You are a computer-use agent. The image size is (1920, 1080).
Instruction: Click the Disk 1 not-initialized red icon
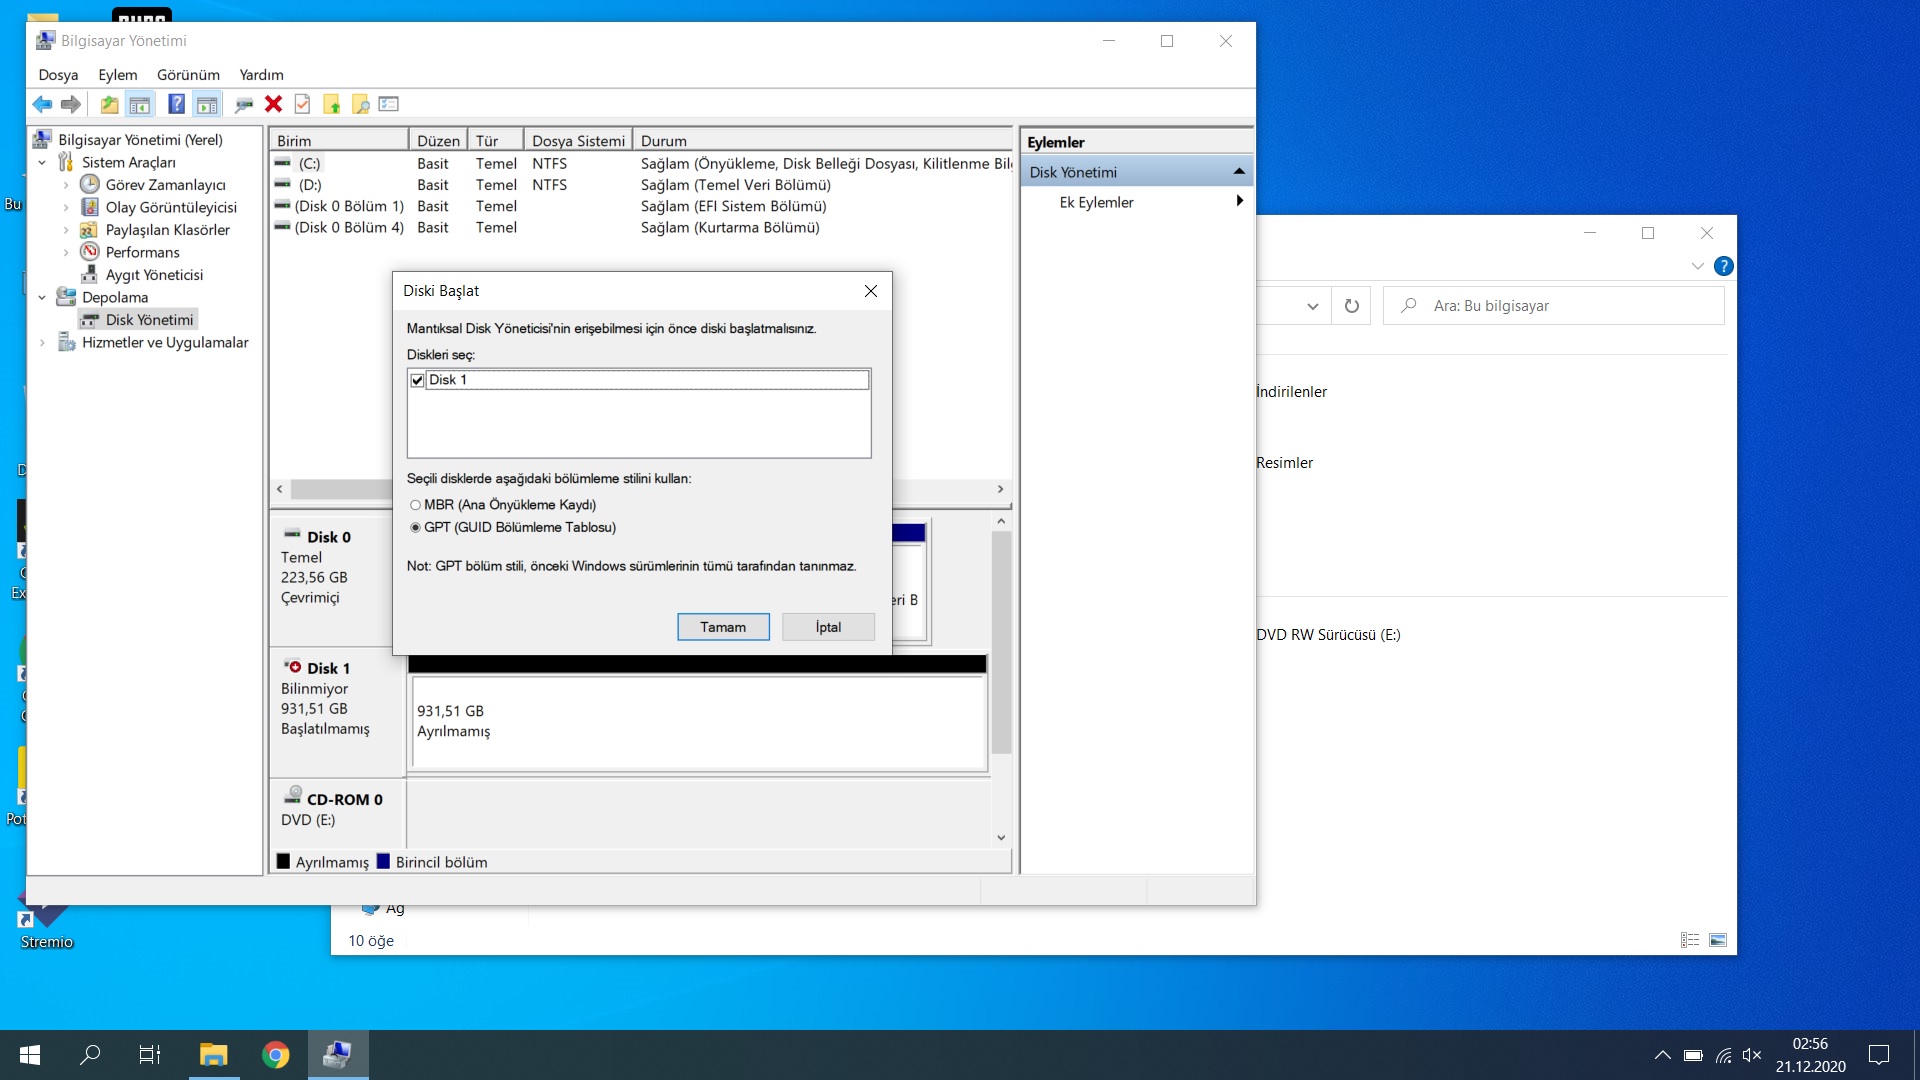pyautogui.click(x=292, y=666)
